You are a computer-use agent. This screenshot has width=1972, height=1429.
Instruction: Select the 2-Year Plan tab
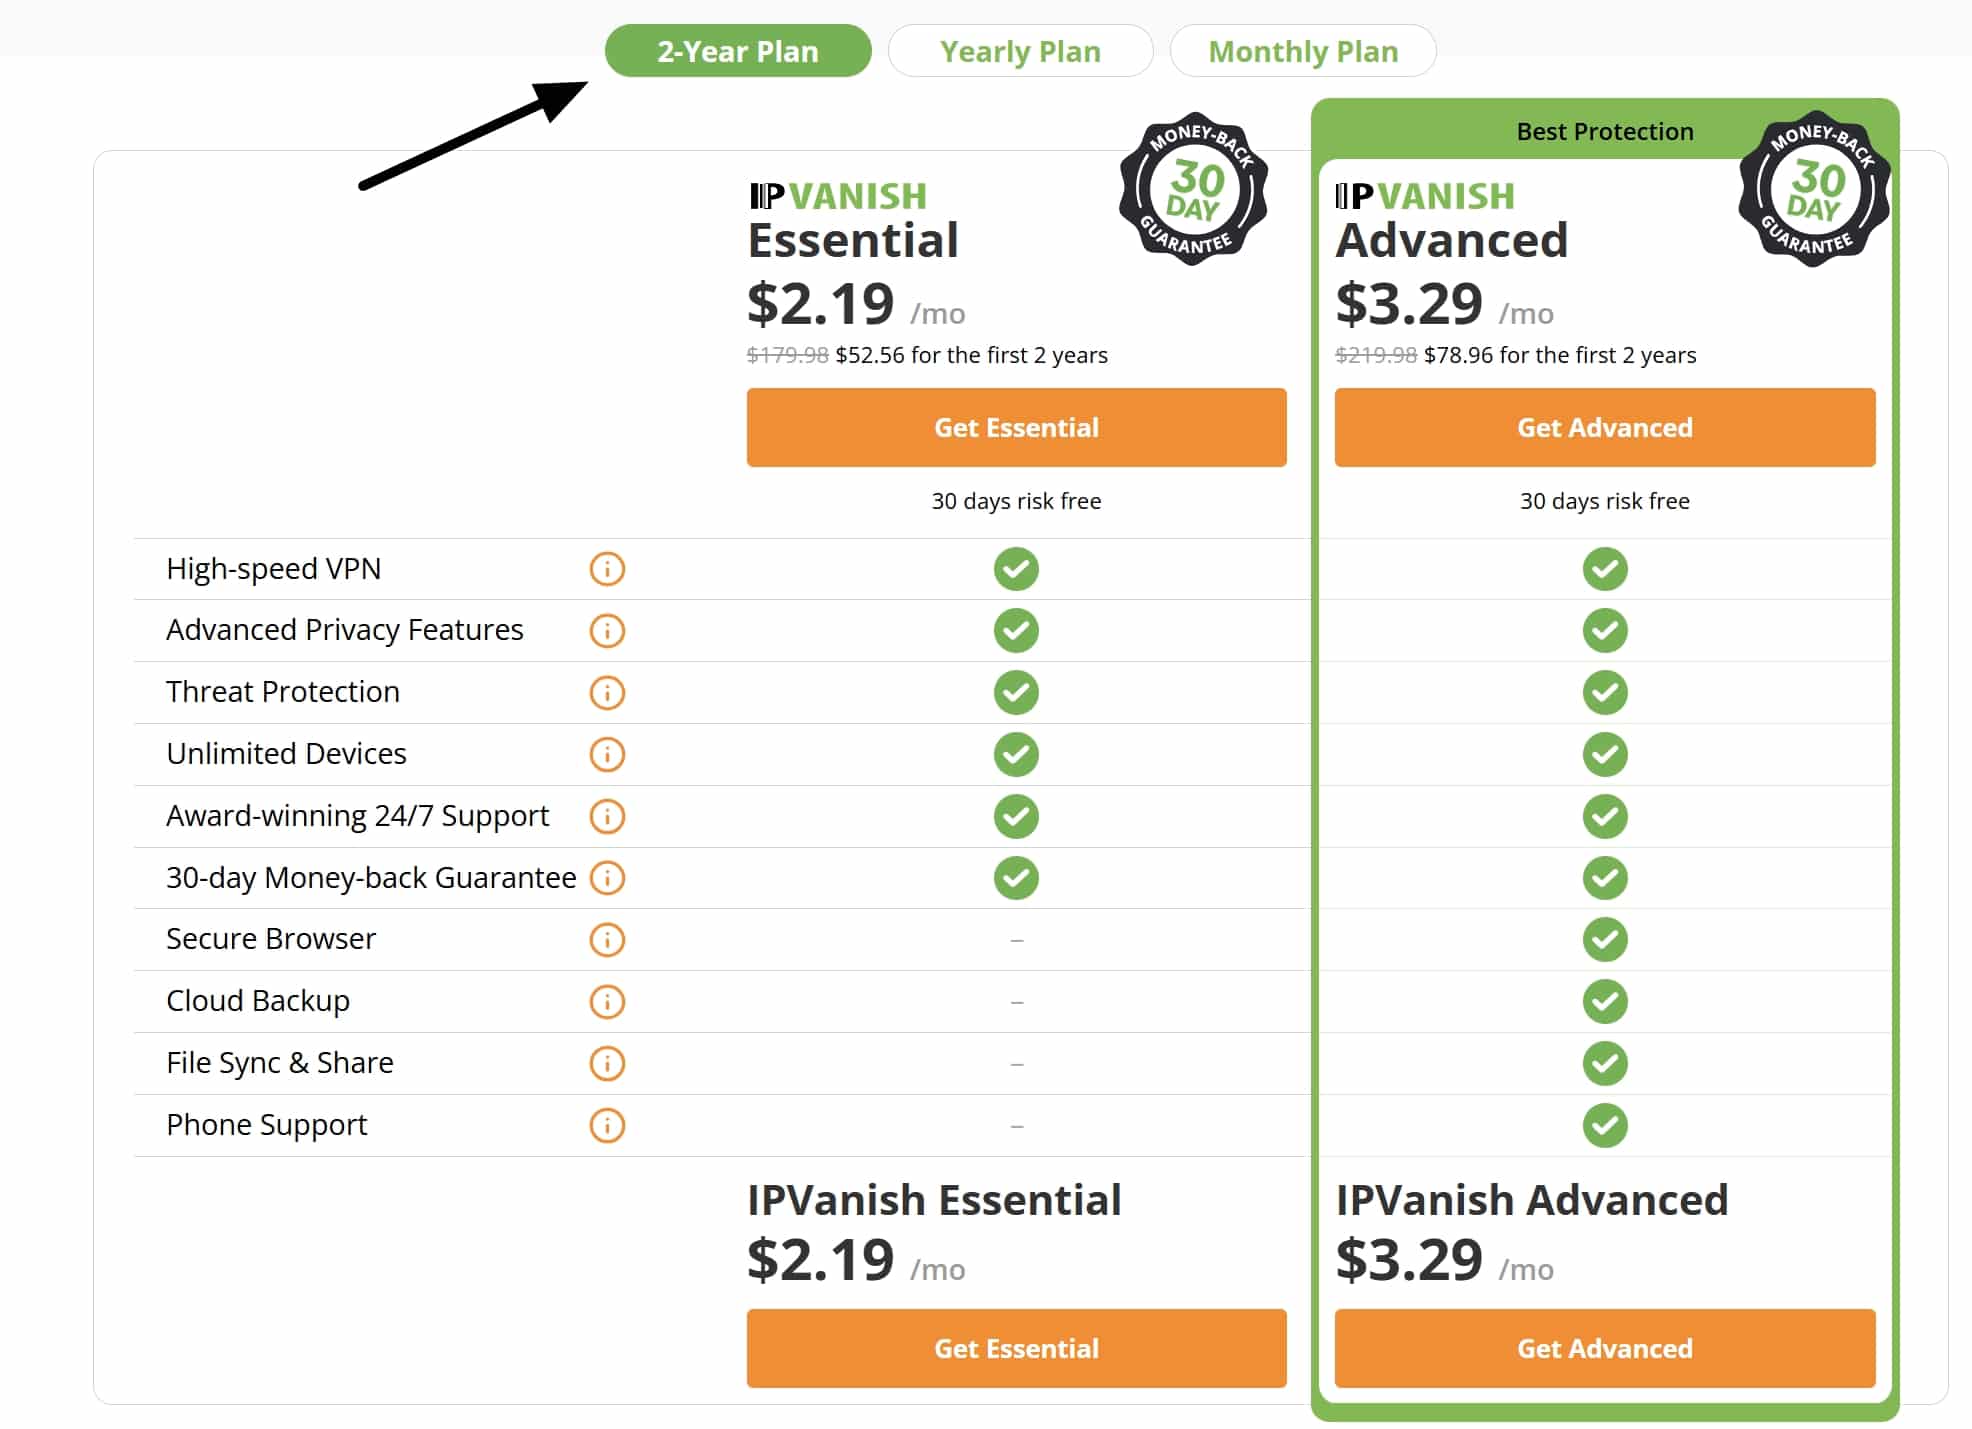[x=738, y=51]
